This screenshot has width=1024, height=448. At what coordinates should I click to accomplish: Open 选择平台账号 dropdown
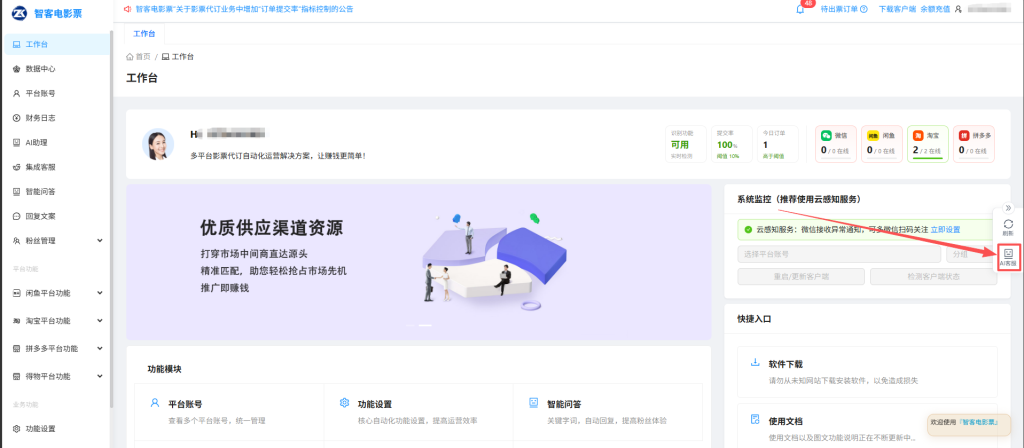(839, 254)
